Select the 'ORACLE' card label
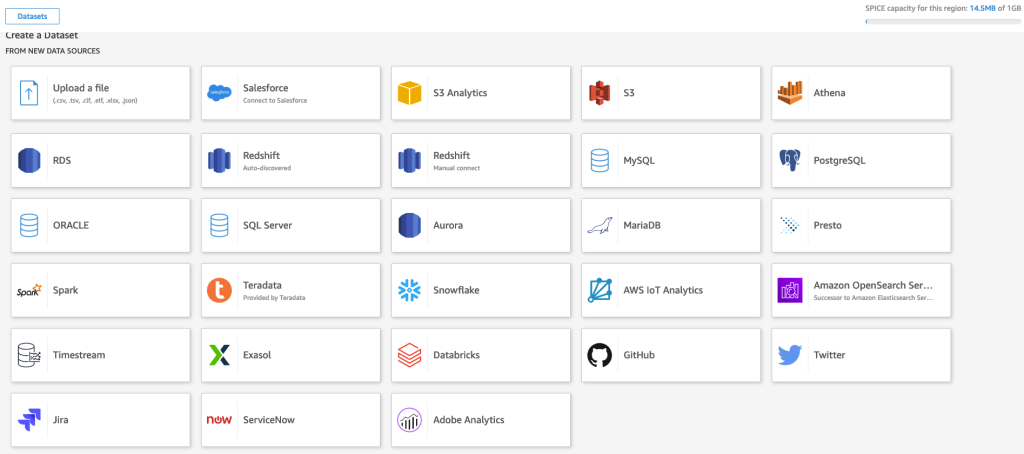 point(71,225)
